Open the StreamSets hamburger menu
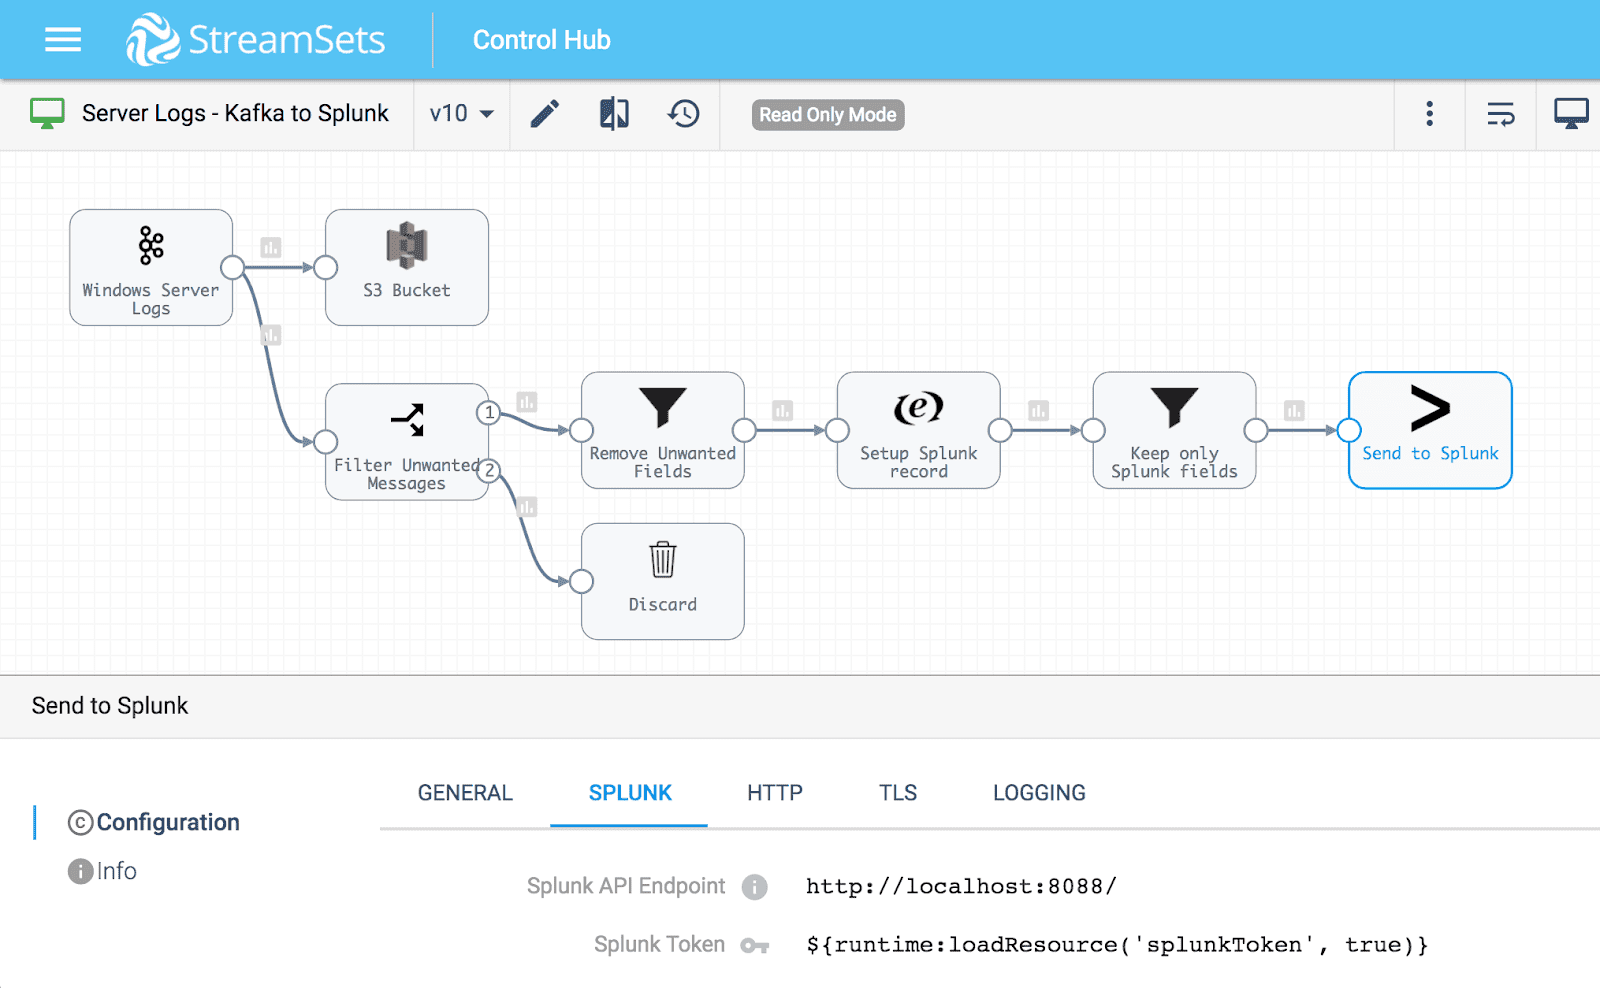This screenshot has height=988, width=1600. [x=62, y=39]
